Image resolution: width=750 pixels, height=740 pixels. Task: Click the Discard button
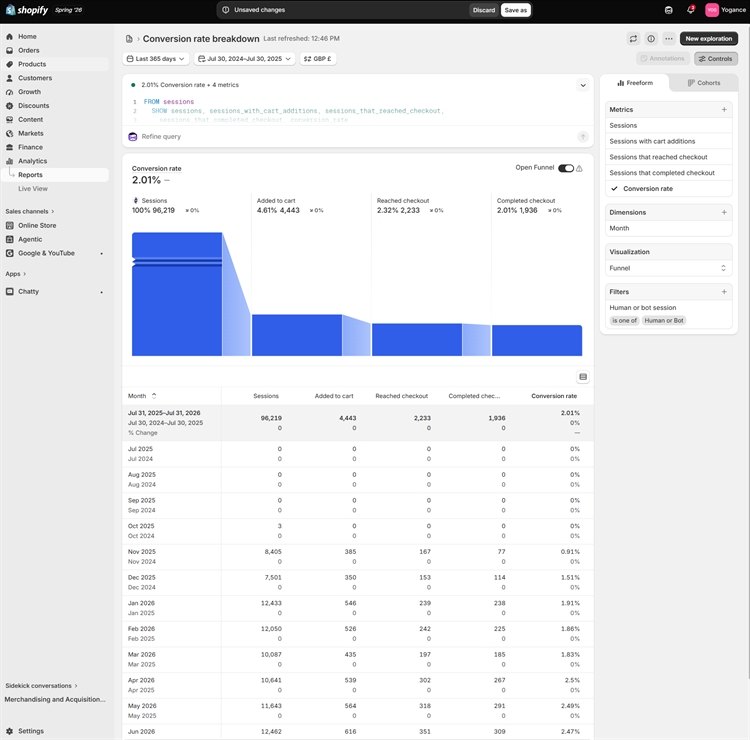tap(484, 10)
